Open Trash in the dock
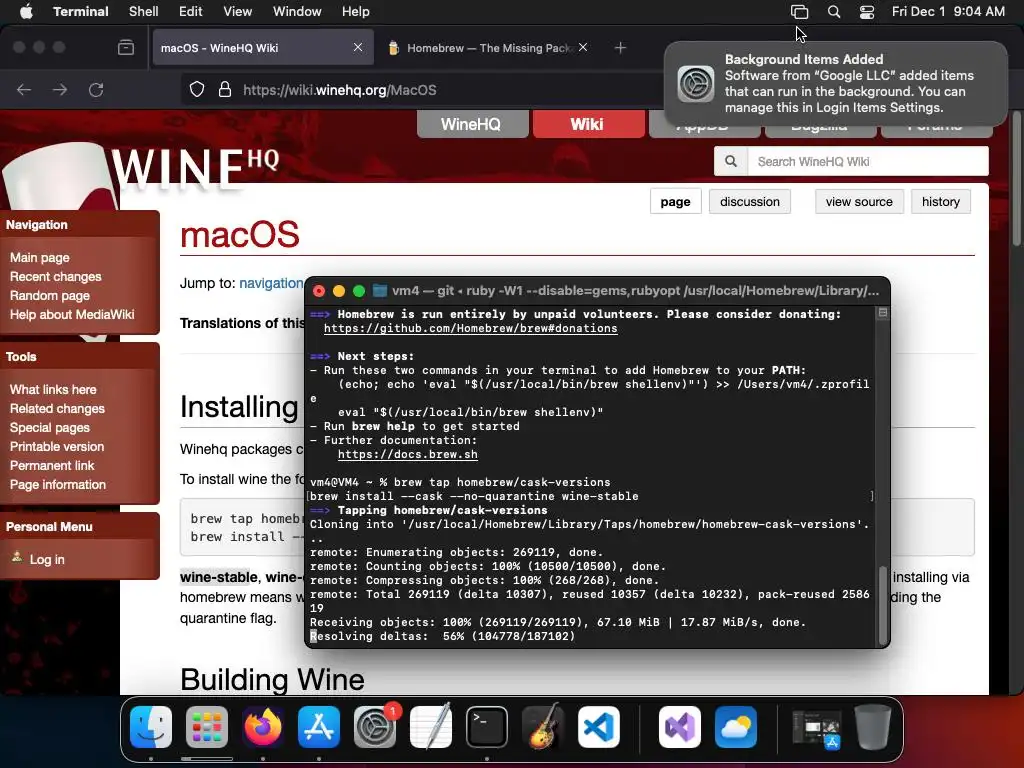This screenshot has width=1024, height=768. 873,727
